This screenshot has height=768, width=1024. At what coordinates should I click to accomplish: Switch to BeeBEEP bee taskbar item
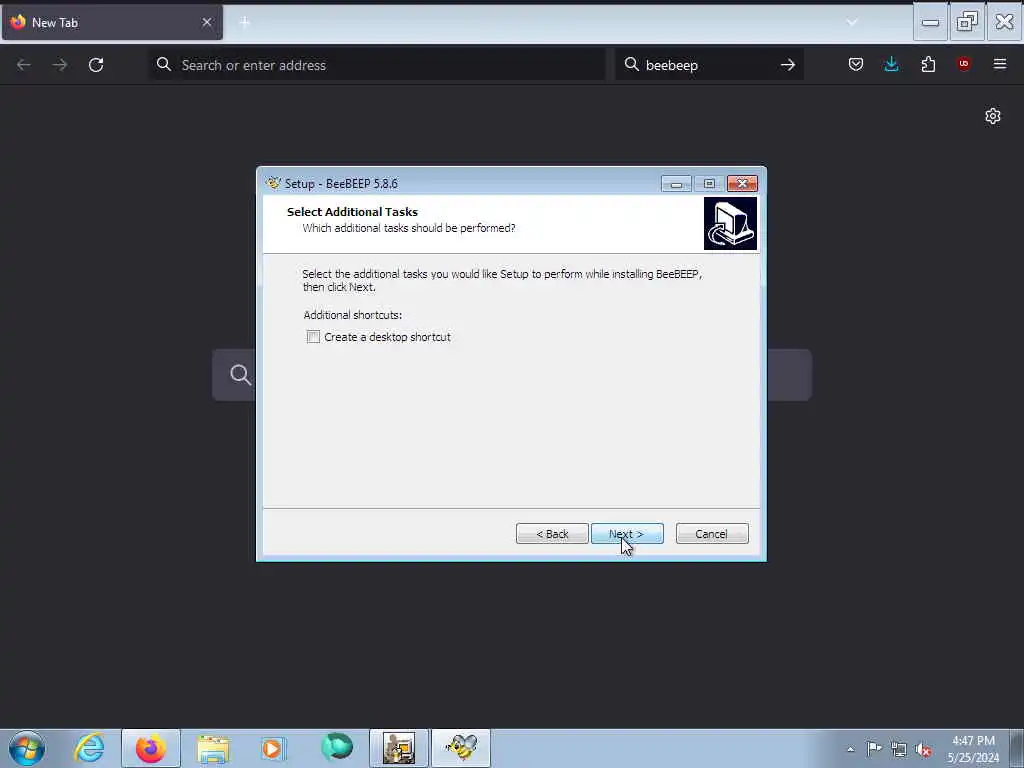coord(461,748)
